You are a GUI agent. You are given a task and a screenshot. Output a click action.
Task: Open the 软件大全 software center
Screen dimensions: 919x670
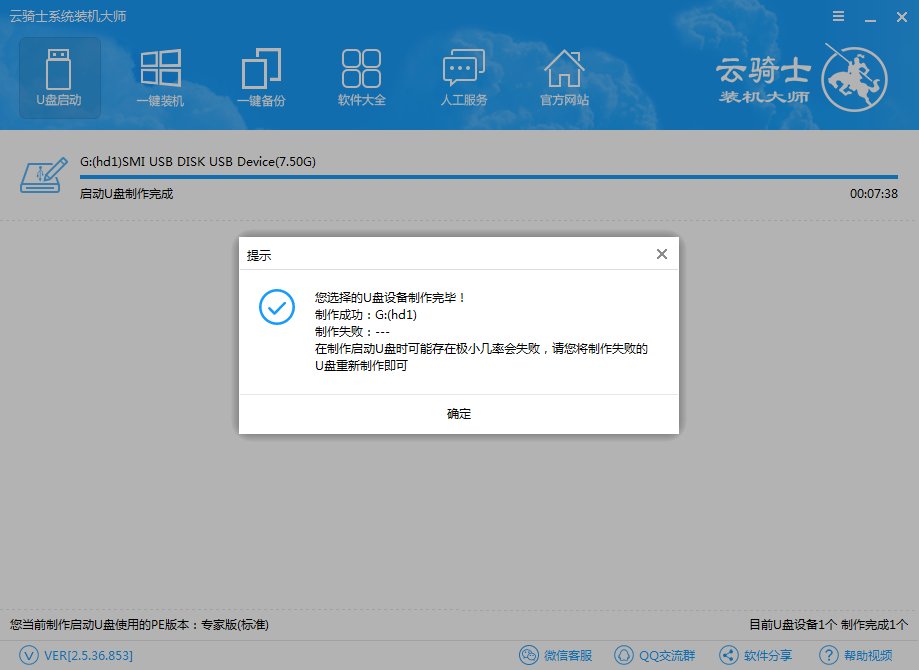(361, 77)
